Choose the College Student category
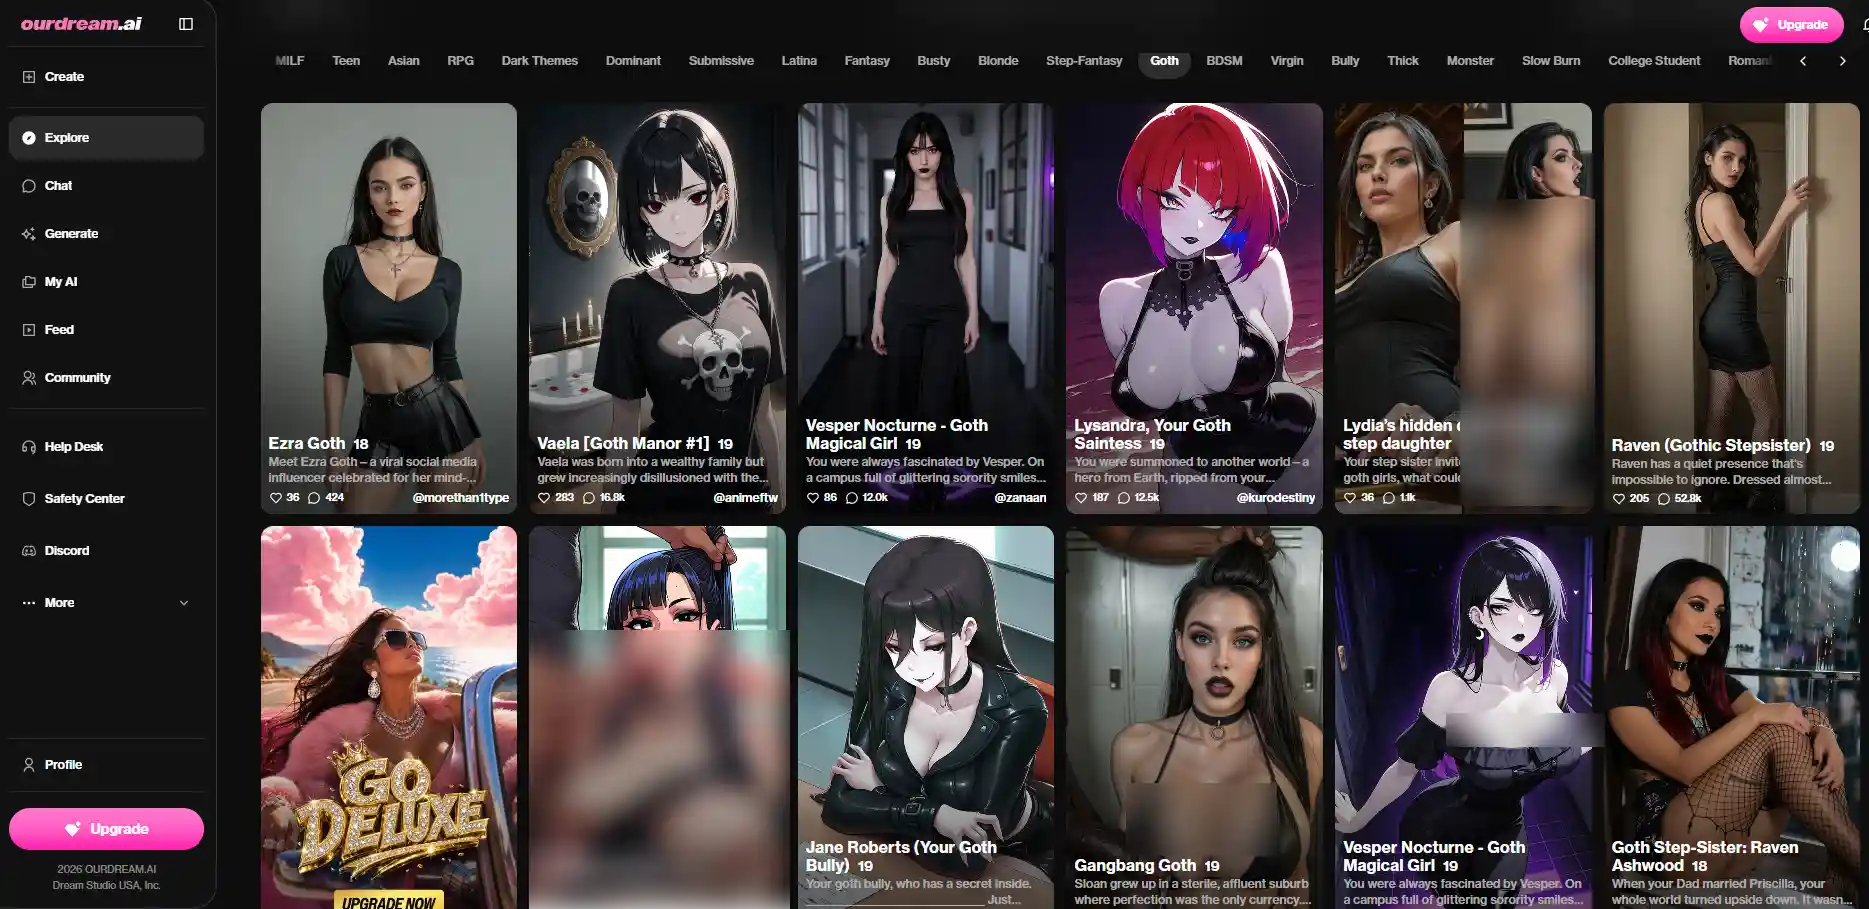 tap(1653, 61)
